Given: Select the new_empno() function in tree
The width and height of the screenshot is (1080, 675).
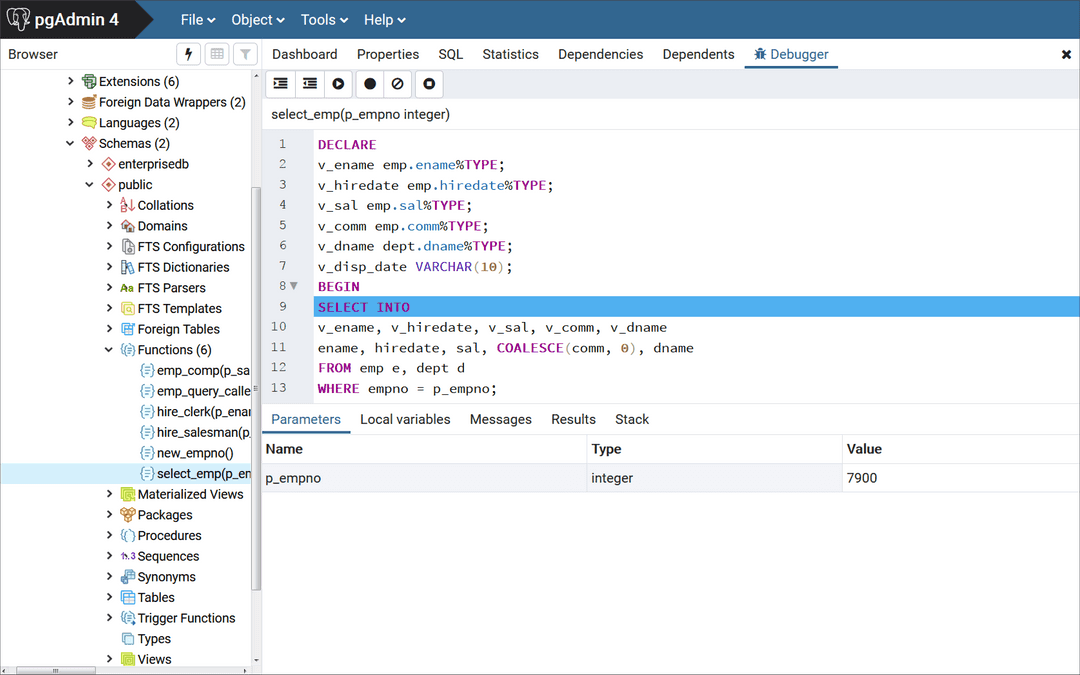Looking at the screenshot, I should pyautogui.click(x=194, y=453).
